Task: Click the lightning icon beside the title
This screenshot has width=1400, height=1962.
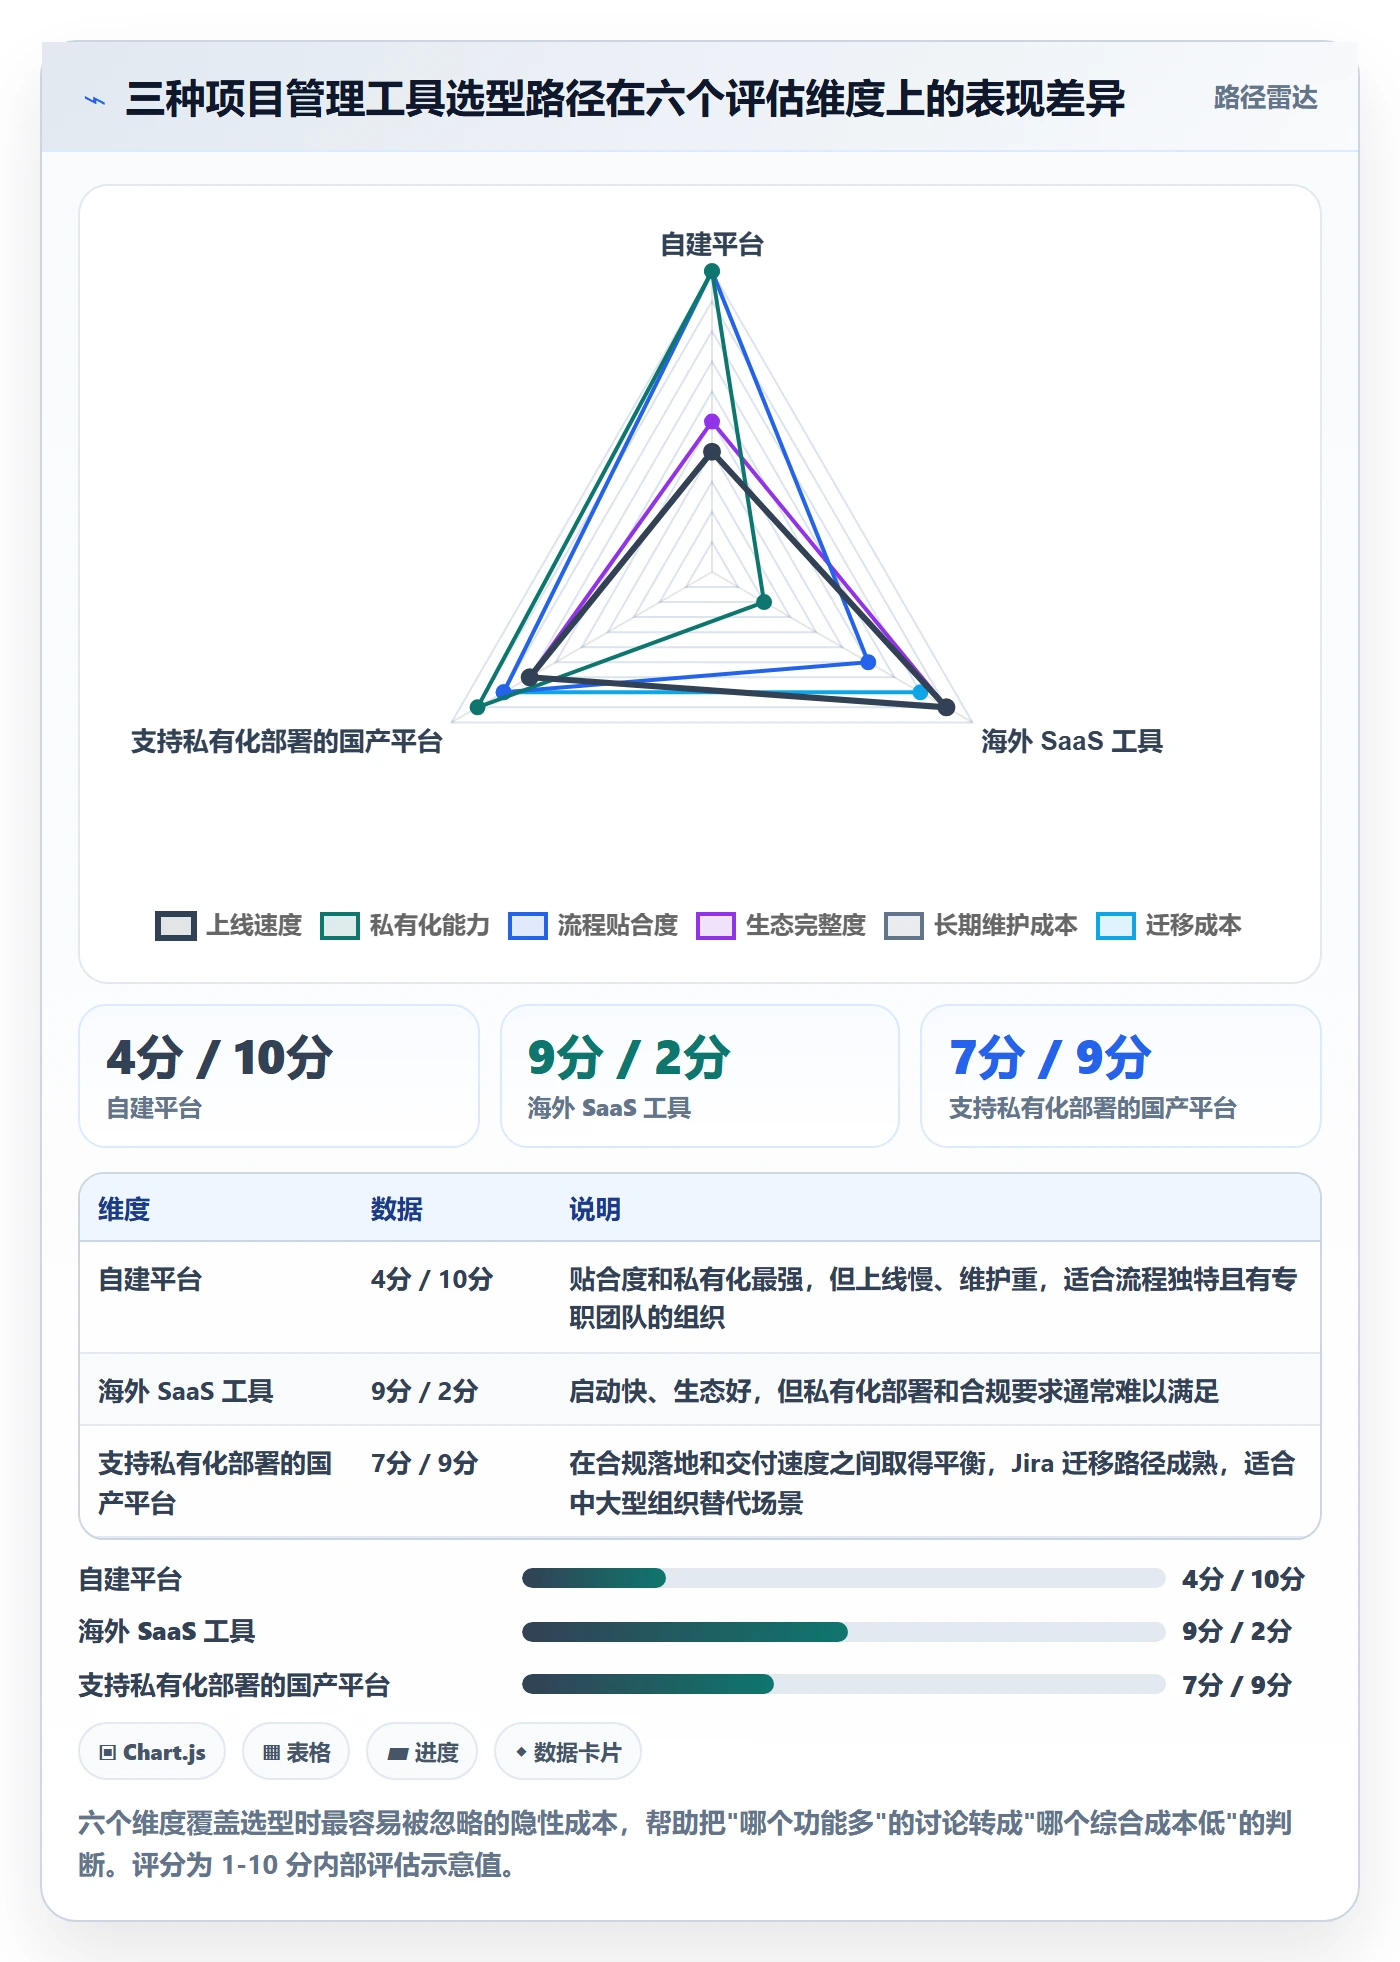Action: 95,100
